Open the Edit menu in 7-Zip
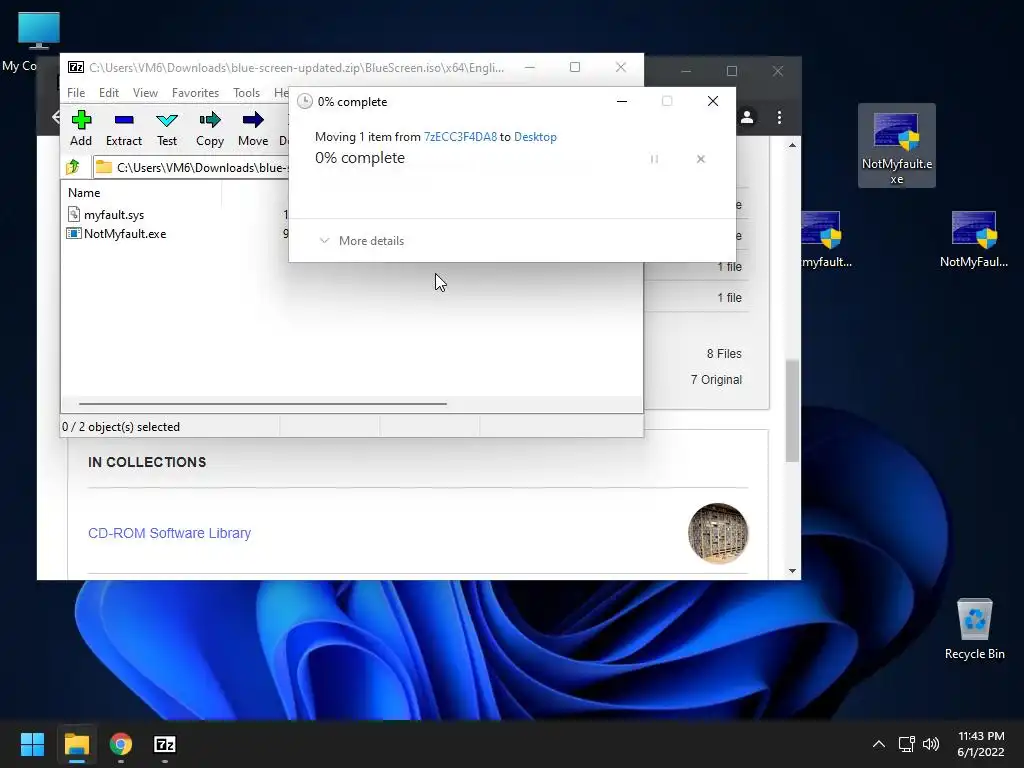Screen dimensions: 1024x768 (x=108, y=93)
